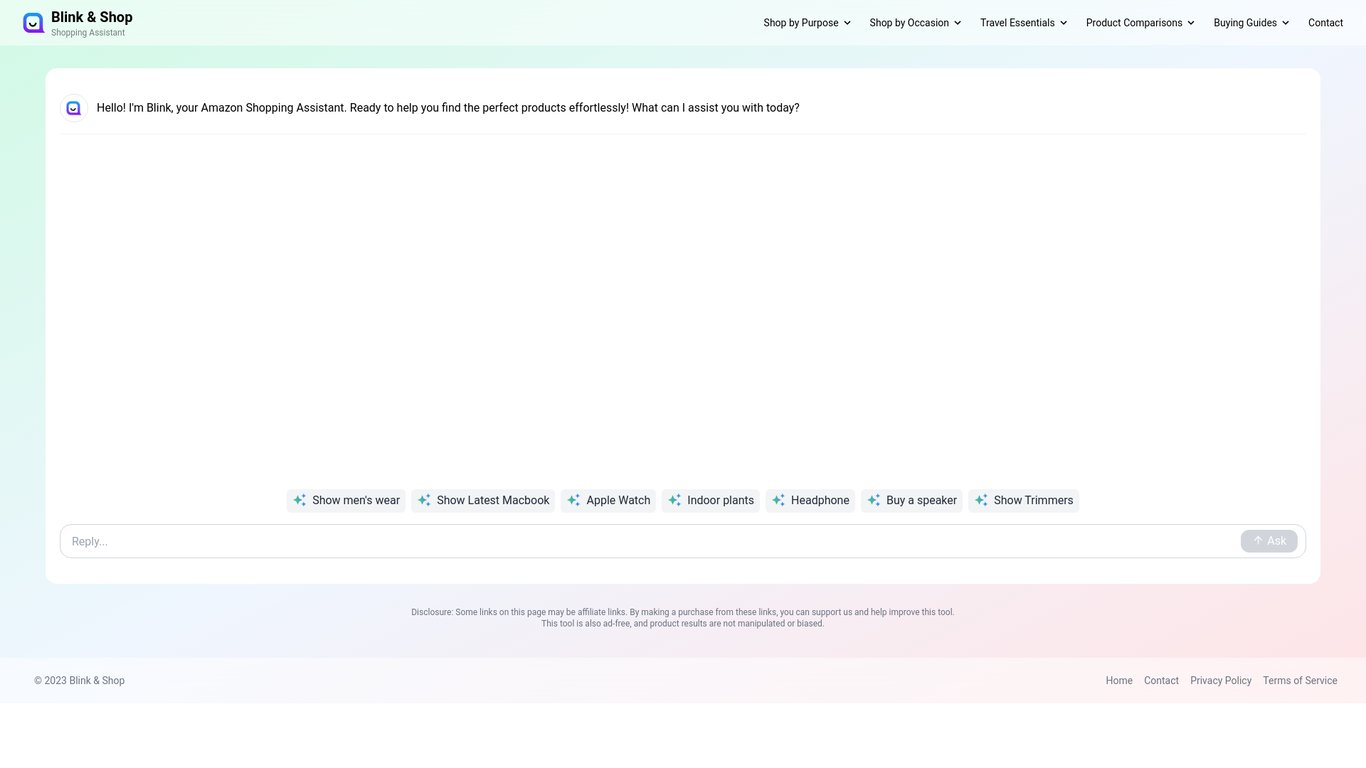
Task: Open the Product Comparisons menu
Action: tap(1141, 23)
